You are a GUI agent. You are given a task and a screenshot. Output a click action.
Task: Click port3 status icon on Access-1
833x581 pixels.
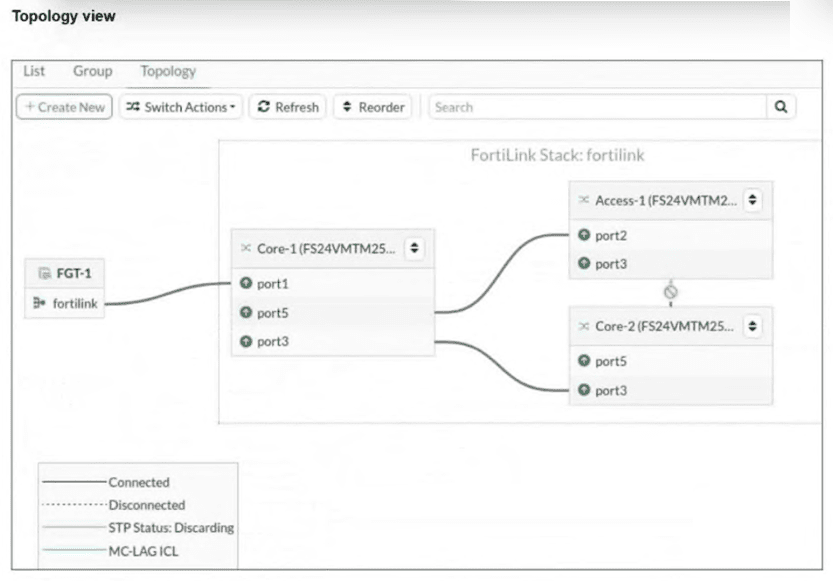(x=583, y=264)
